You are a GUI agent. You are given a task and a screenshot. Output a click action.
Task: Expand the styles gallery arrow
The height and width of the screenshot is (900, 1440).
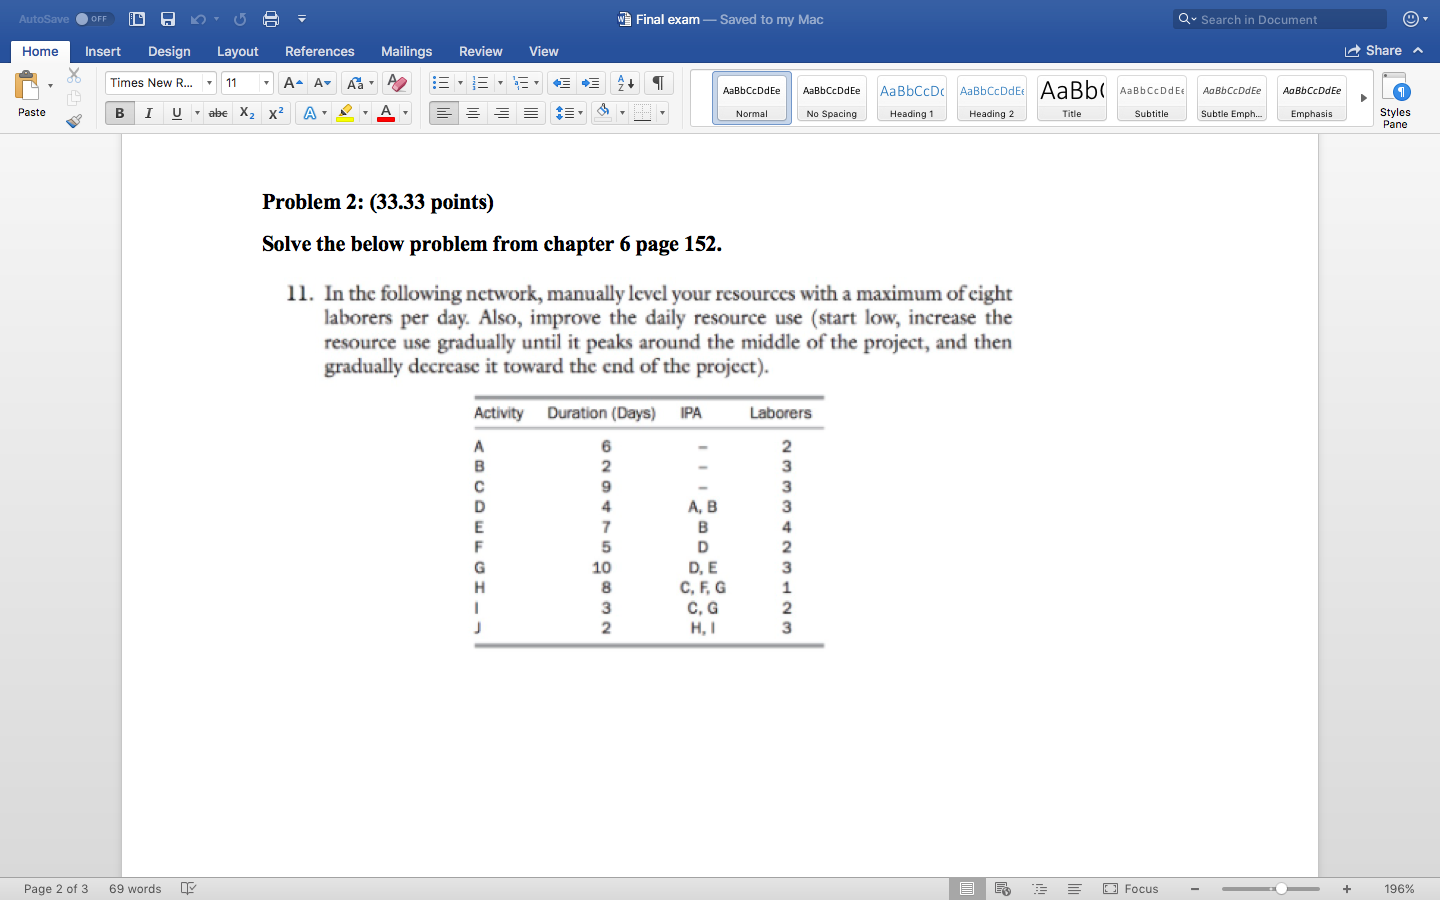click(x=1363, y=98)
